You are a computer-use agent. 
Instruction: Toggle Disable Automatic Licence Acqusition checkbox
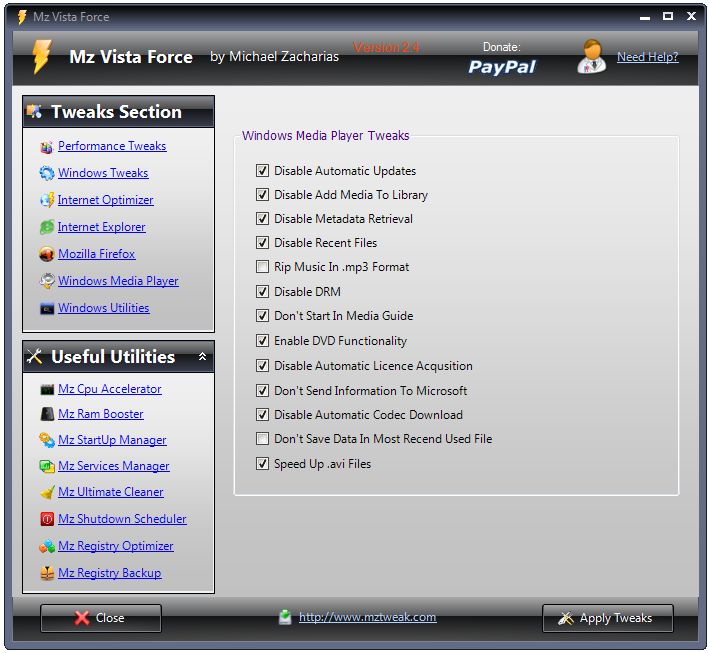(x=262, y=365)
